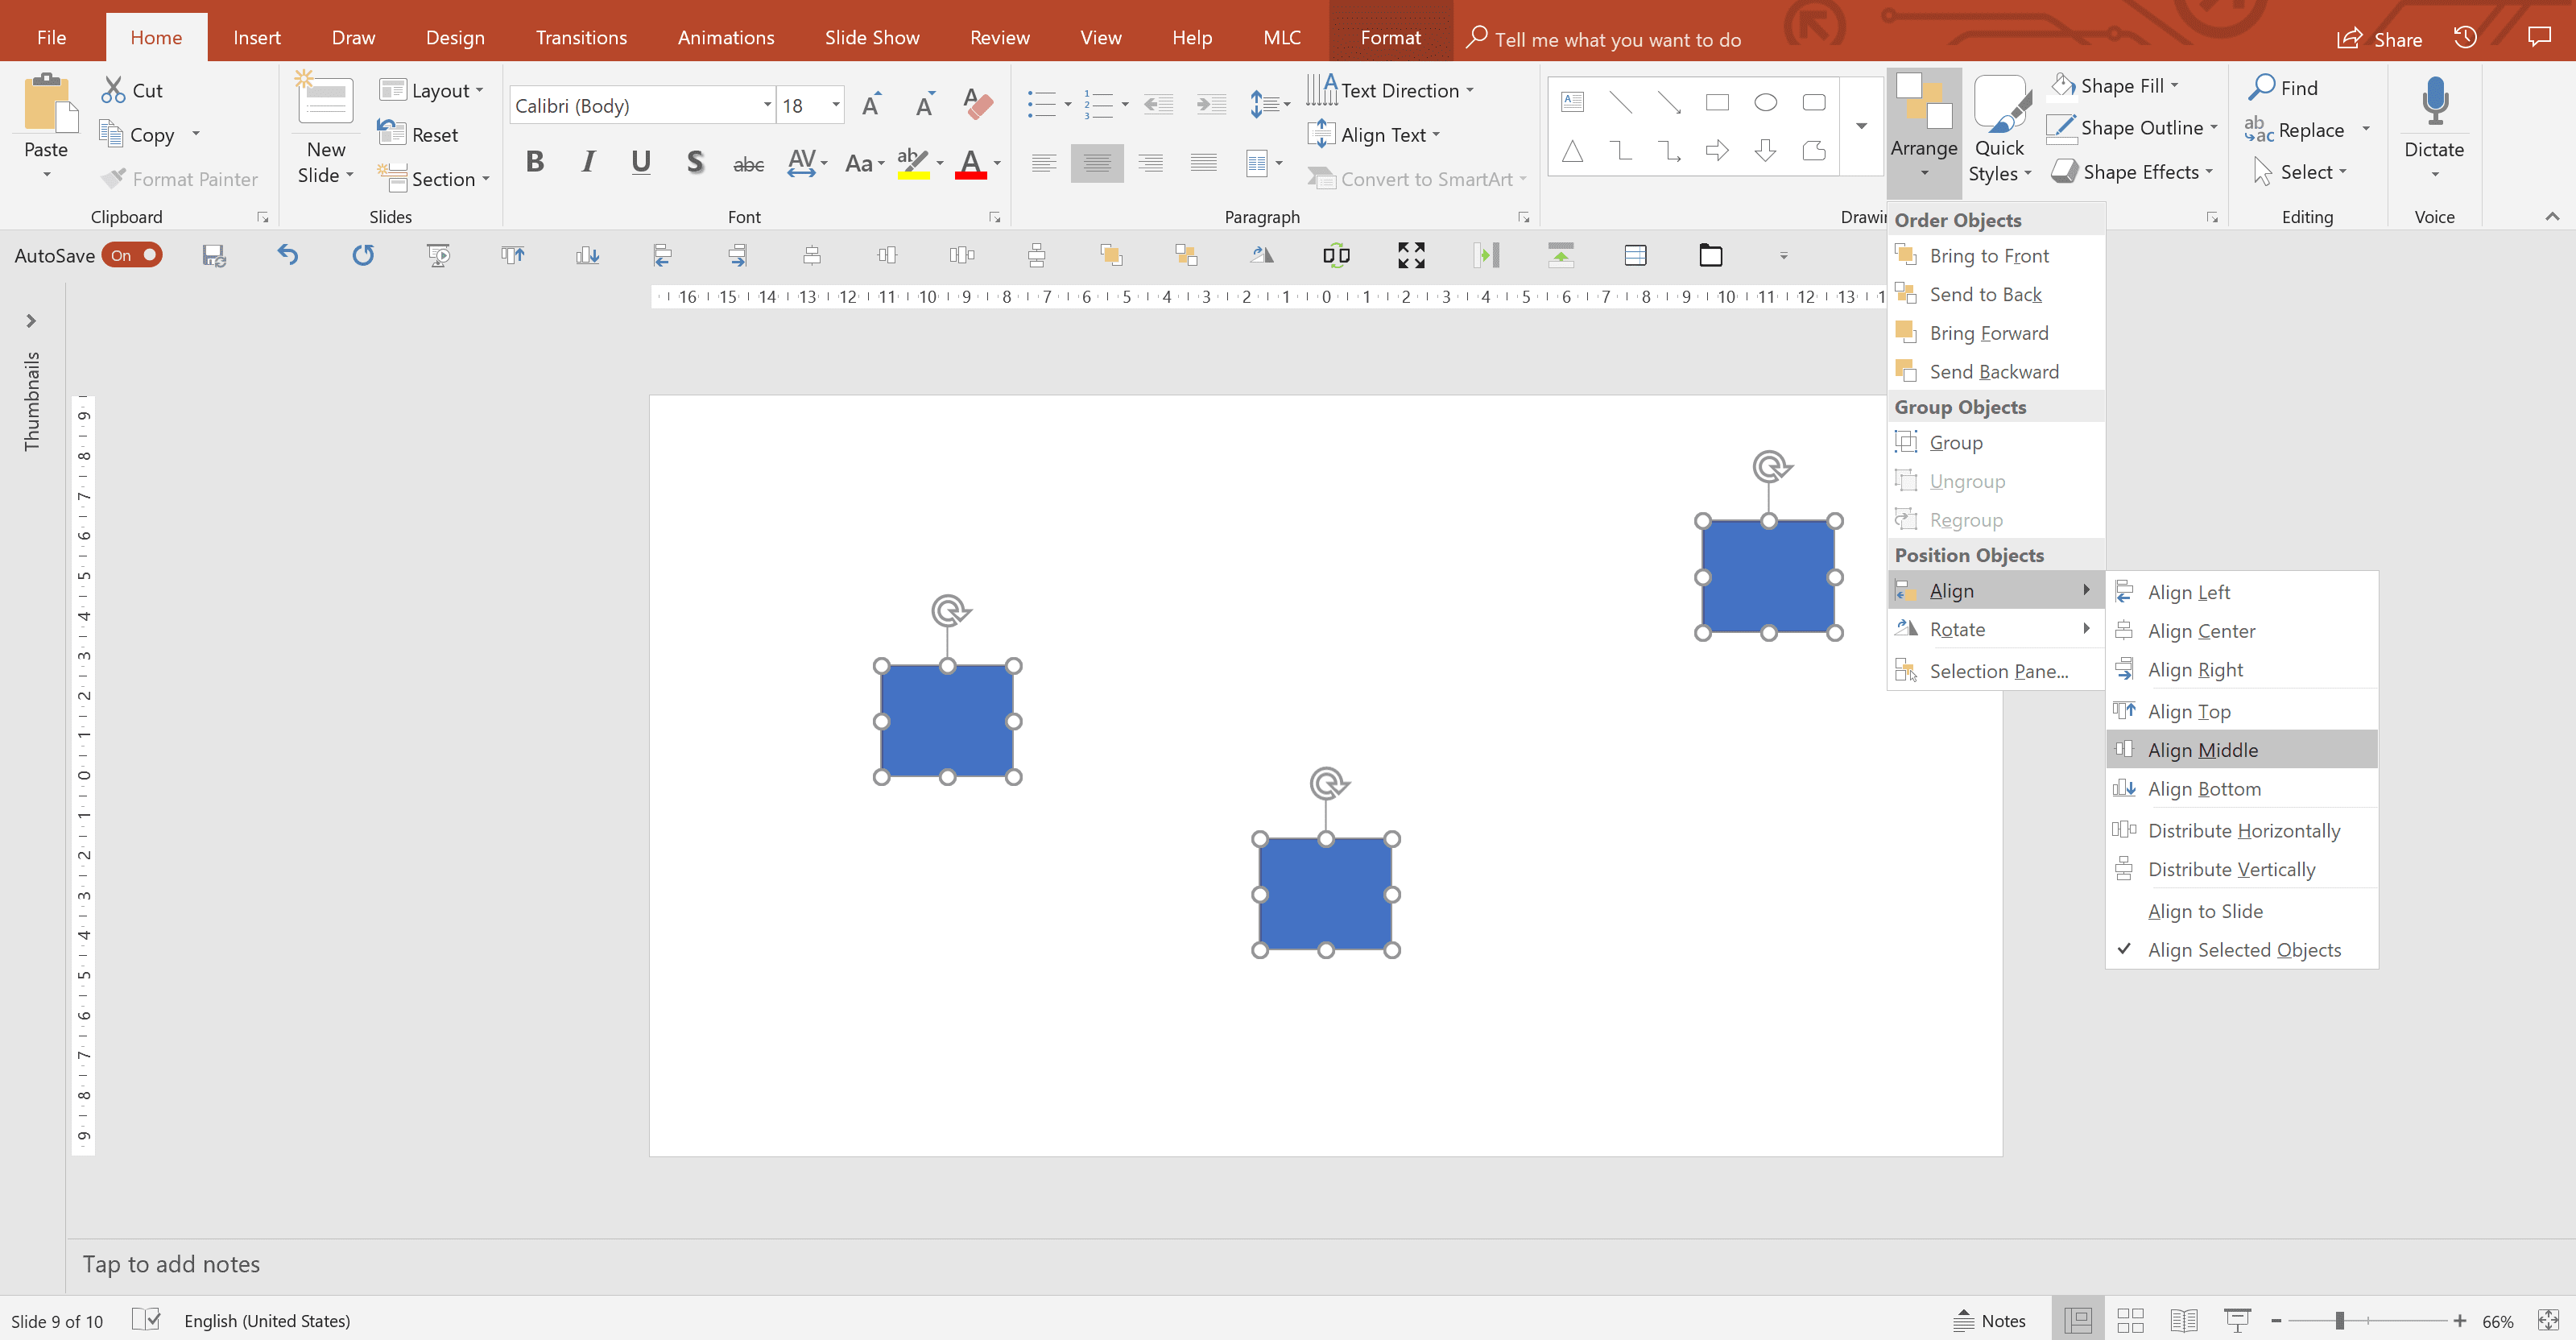Viewport: 2576px width, 1340px height.
Task: Switch to Reading View icon
Action: (2184, 1320)
